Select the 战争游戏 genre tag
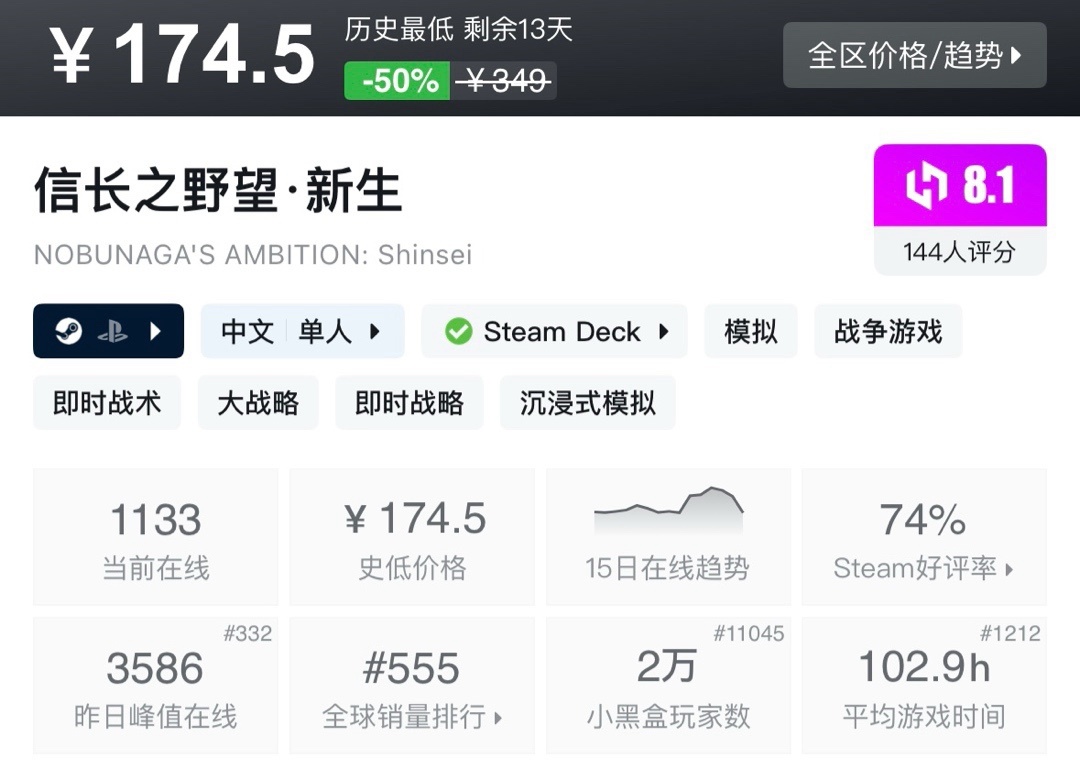The image size is (1080, 769). click(x=888, y=332)
